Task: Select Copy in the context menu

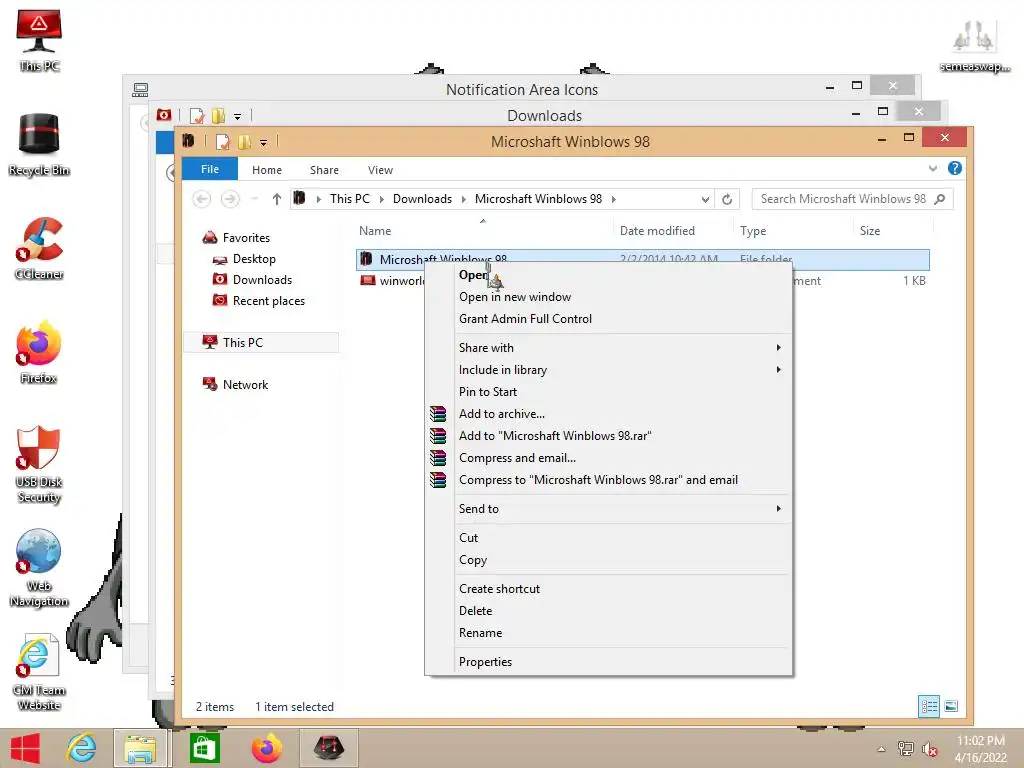Action: (x=609, y=560)
